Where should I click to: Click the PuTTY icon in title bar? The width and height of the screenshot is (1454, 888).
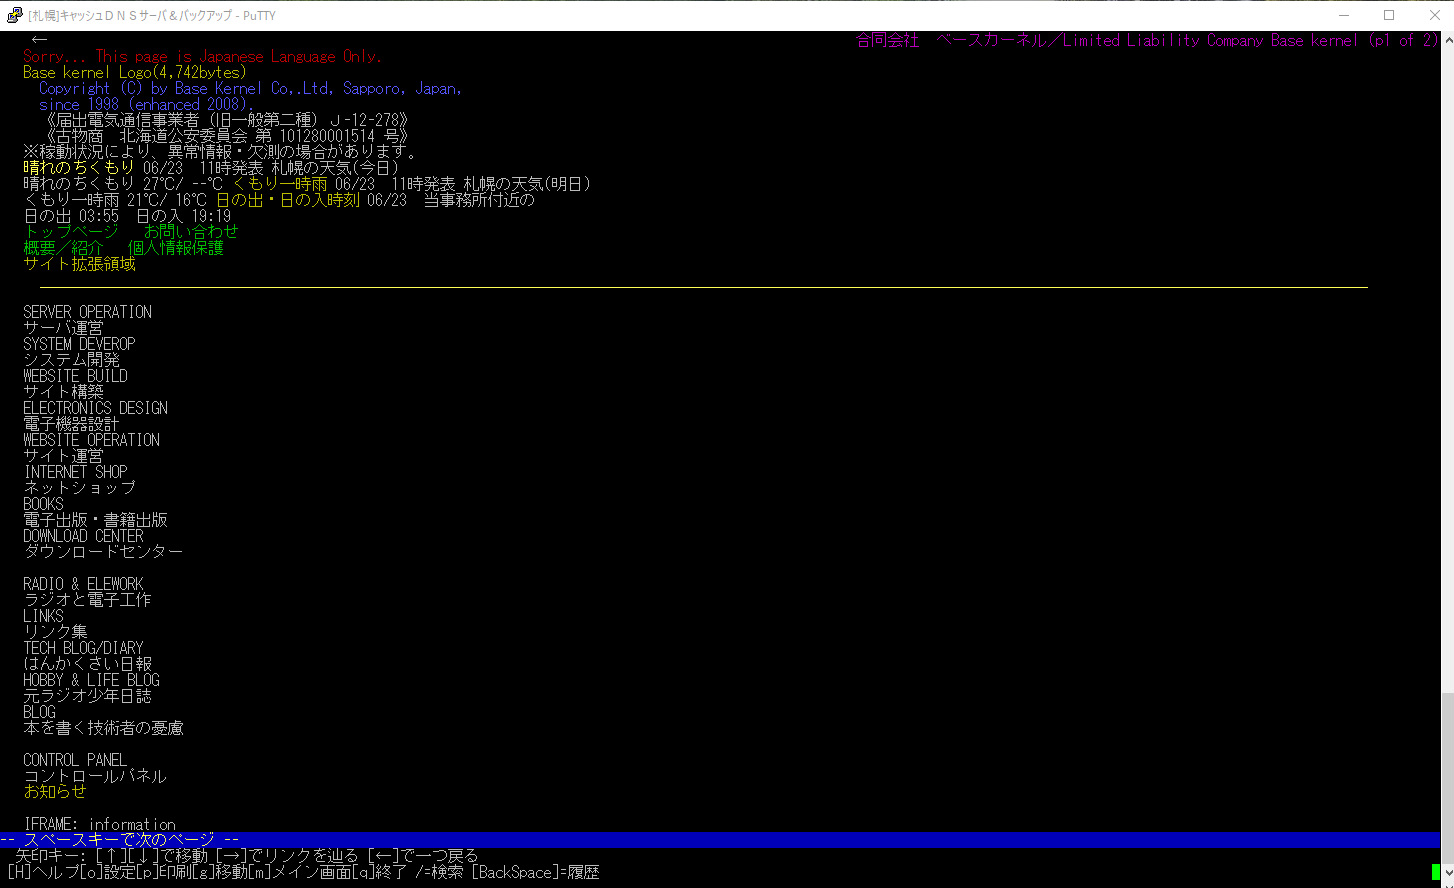[14, 15]
